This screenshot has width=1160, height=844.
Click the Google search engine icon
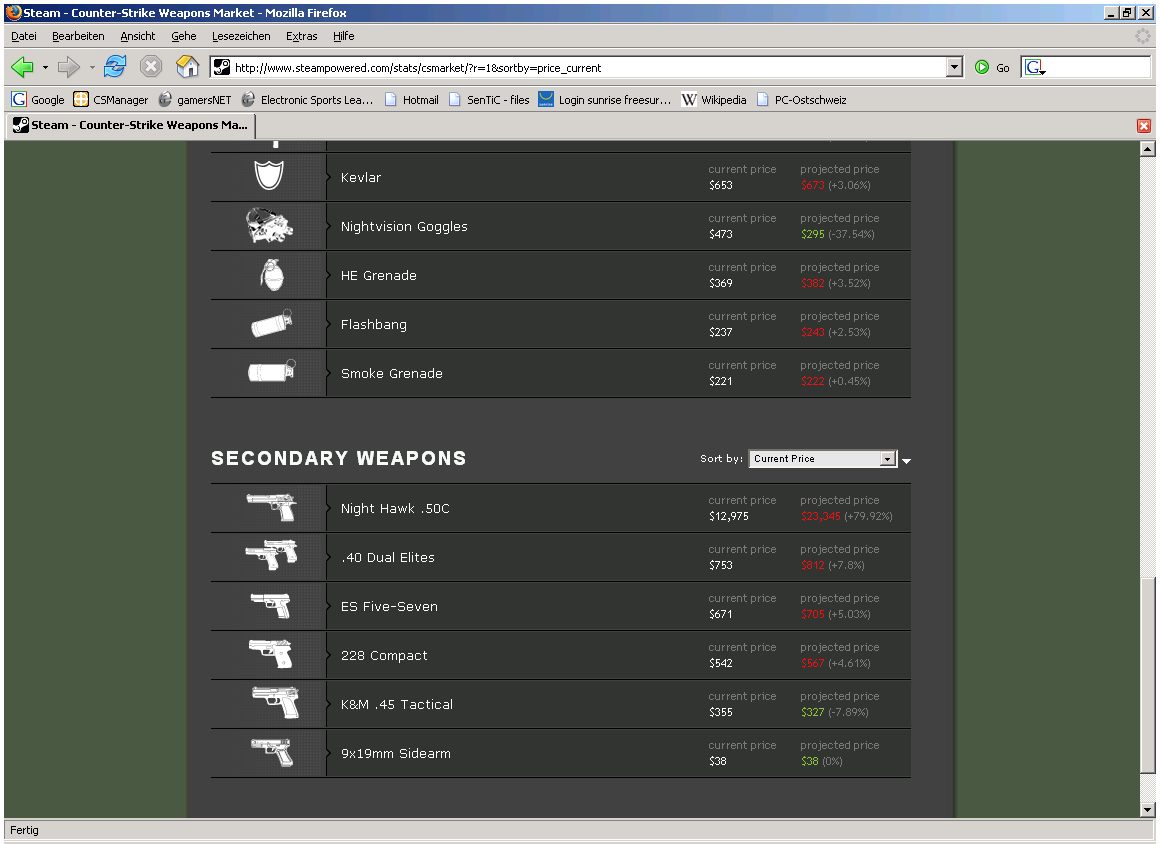click(1034, 67)
